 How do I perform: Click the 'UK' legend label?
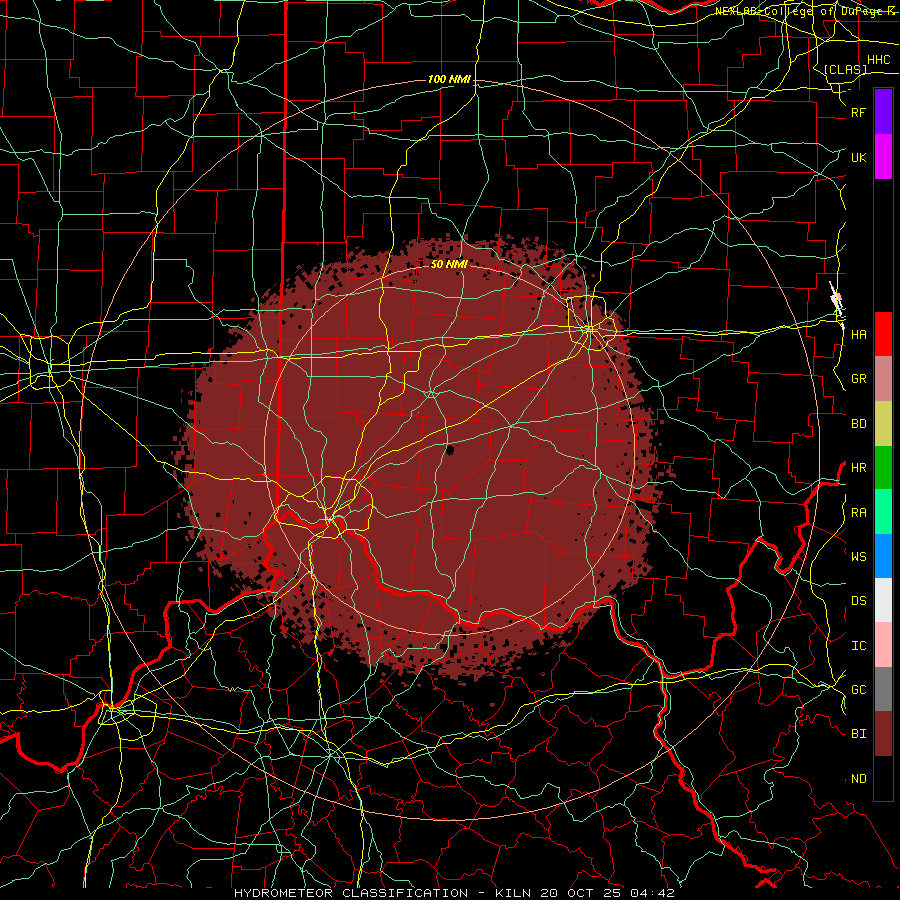tap(859, 158)
